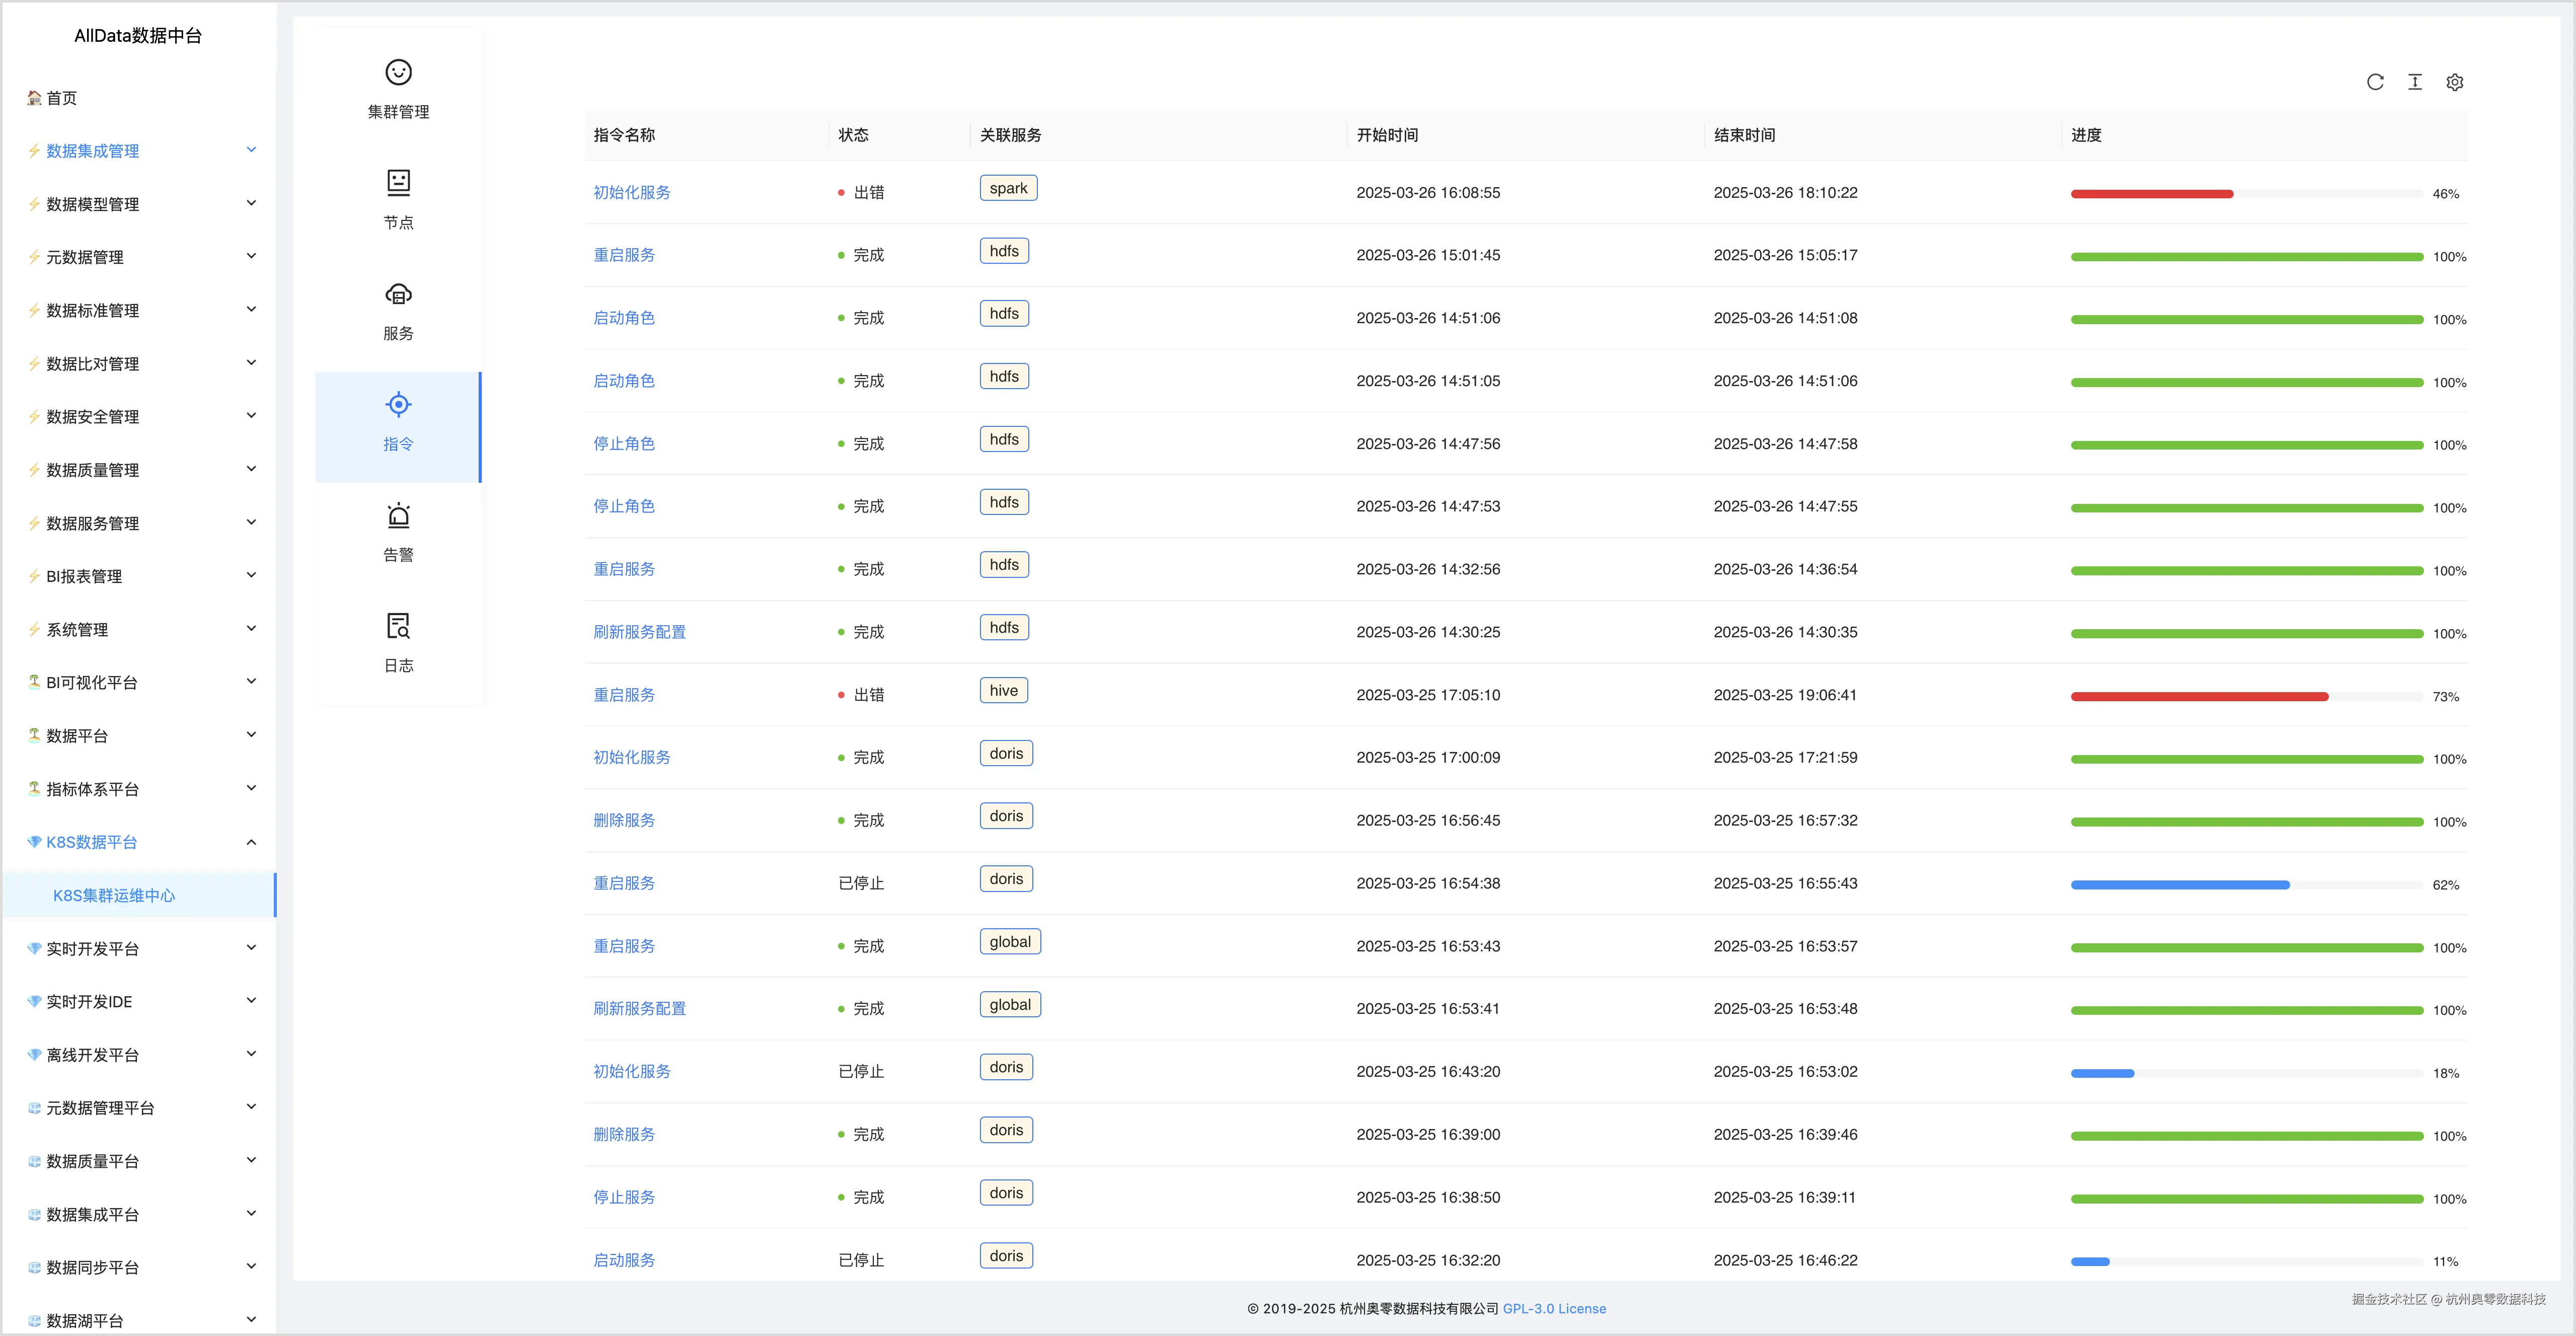Go to 首页 in sidebar

pyautogui.click(x=61, y=98)
